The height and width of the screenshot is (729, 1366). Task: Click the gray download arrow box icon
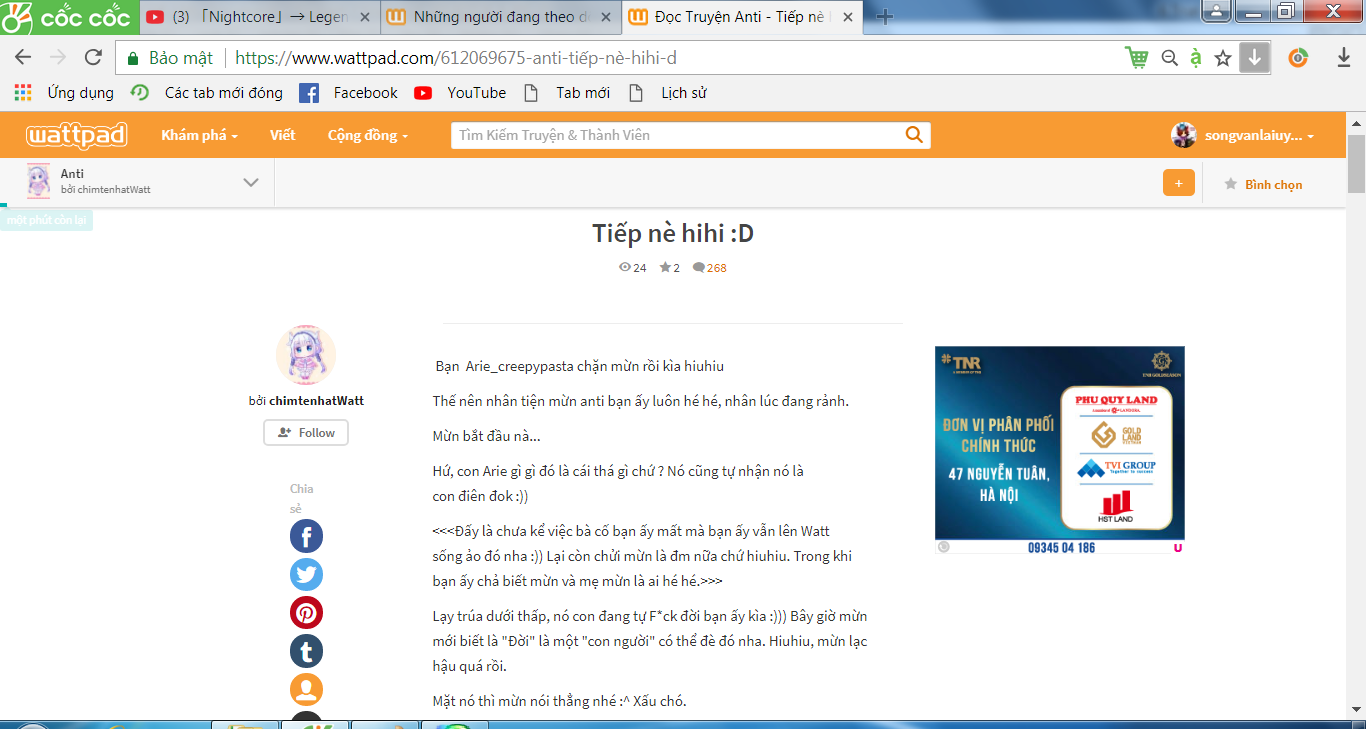tap(1254, 58)
